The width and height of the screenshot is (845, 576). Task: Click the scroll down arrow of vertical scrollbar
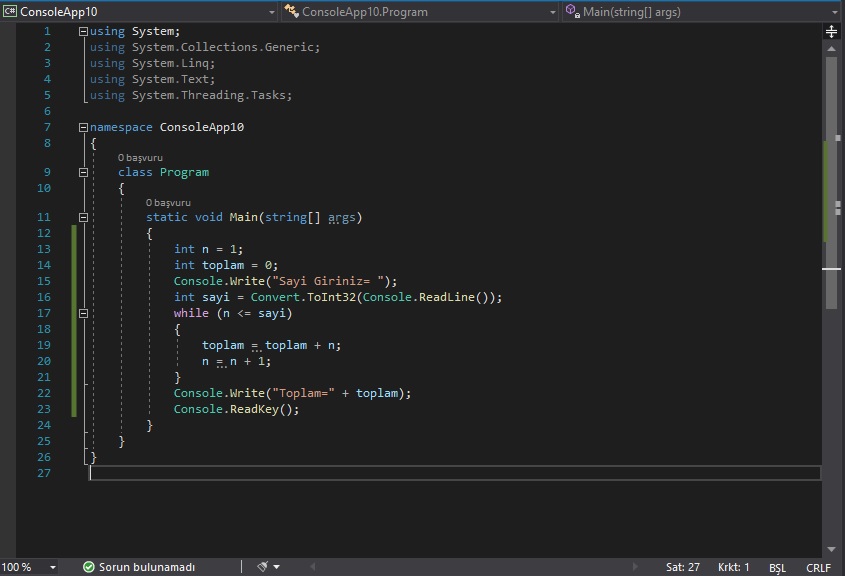(x=832, y=550)
